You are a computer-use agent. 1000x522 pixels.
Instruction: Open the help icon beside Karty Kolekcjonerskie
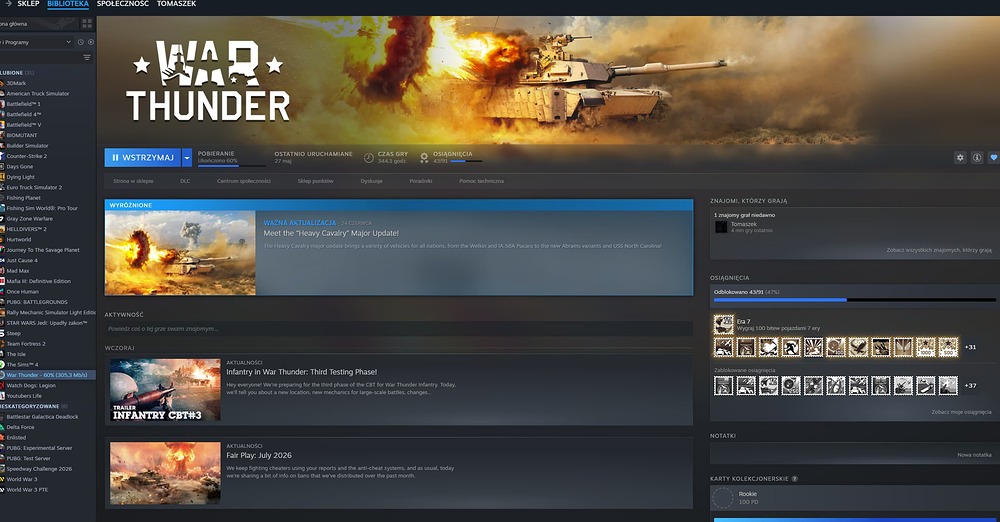click(x=795, y=479)
